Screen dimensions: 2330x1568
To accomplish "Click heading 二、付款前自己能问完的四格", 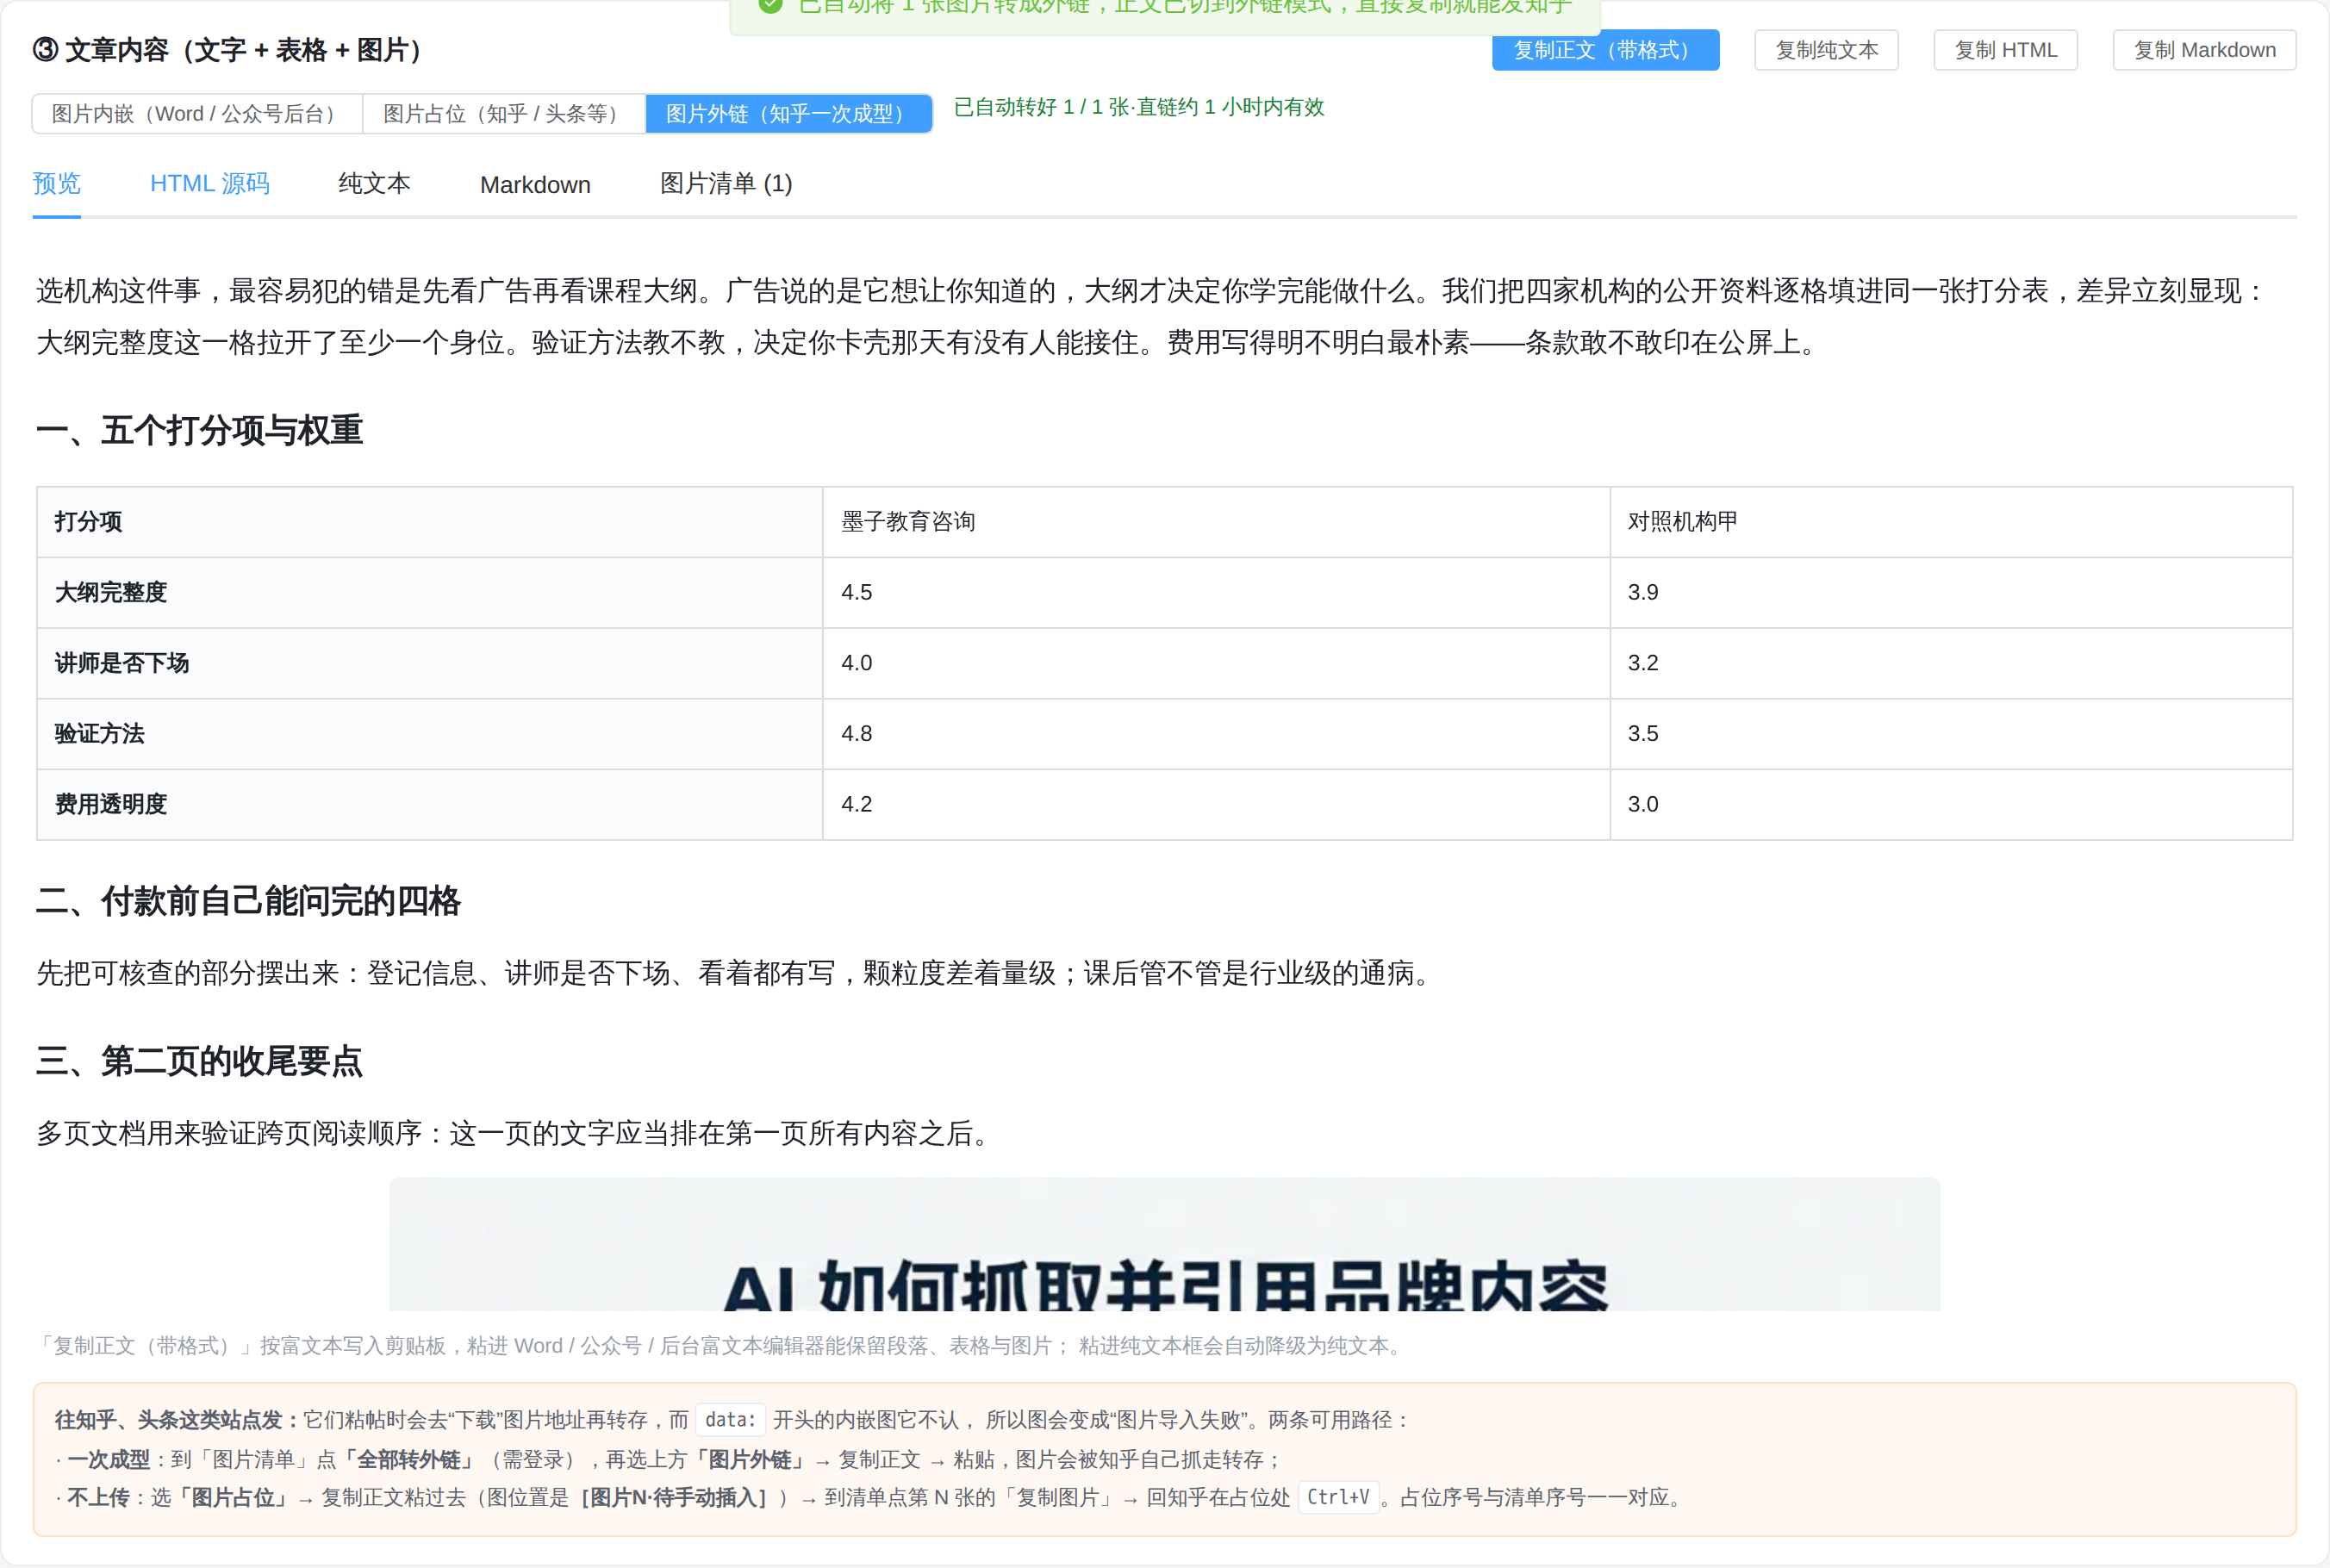I will pyautogui.click(x=248, y=901).
